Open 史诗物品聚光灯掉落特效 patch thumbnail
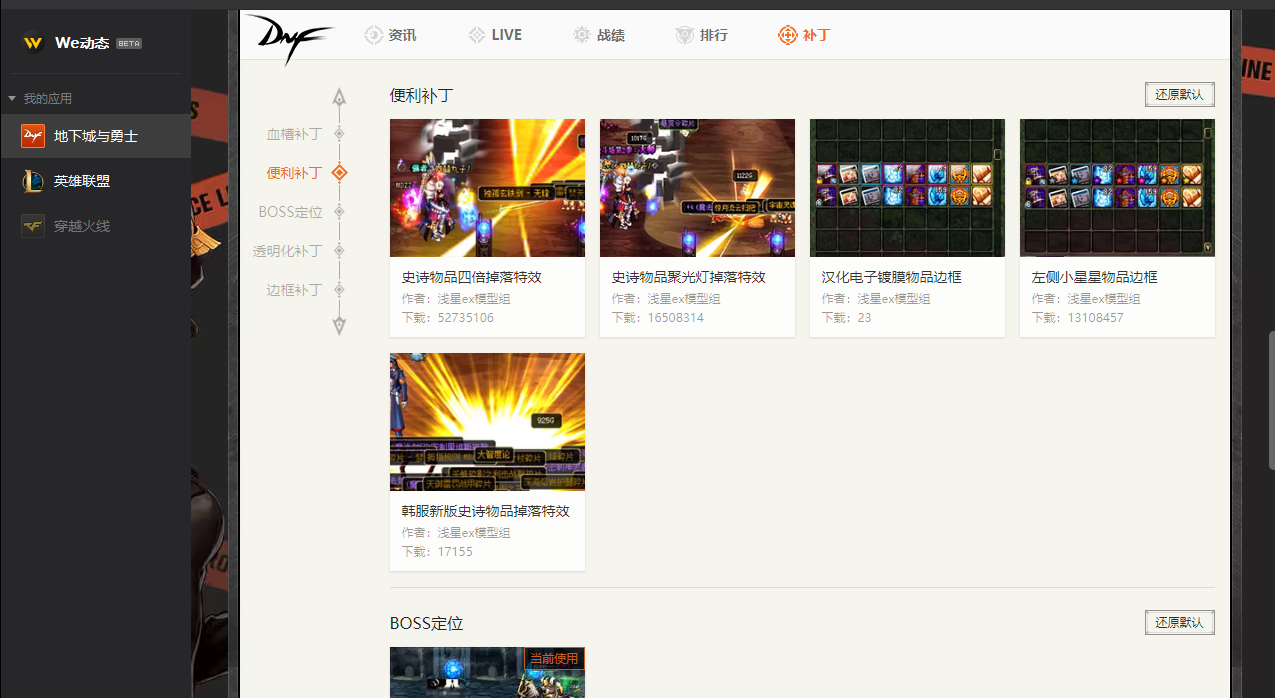 [697, 188]
